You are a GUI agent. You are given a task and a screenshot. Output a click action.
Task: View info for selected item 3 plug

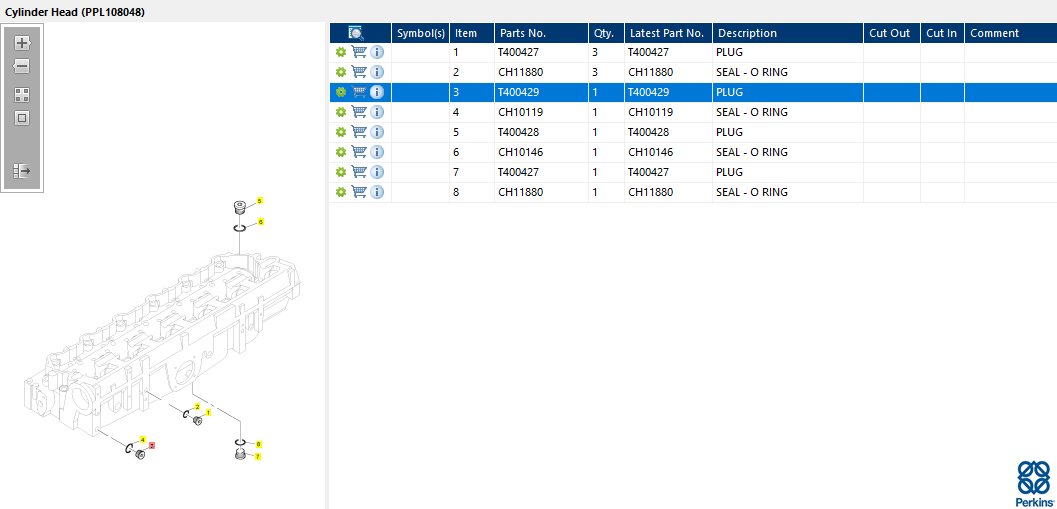pos(377,92)
